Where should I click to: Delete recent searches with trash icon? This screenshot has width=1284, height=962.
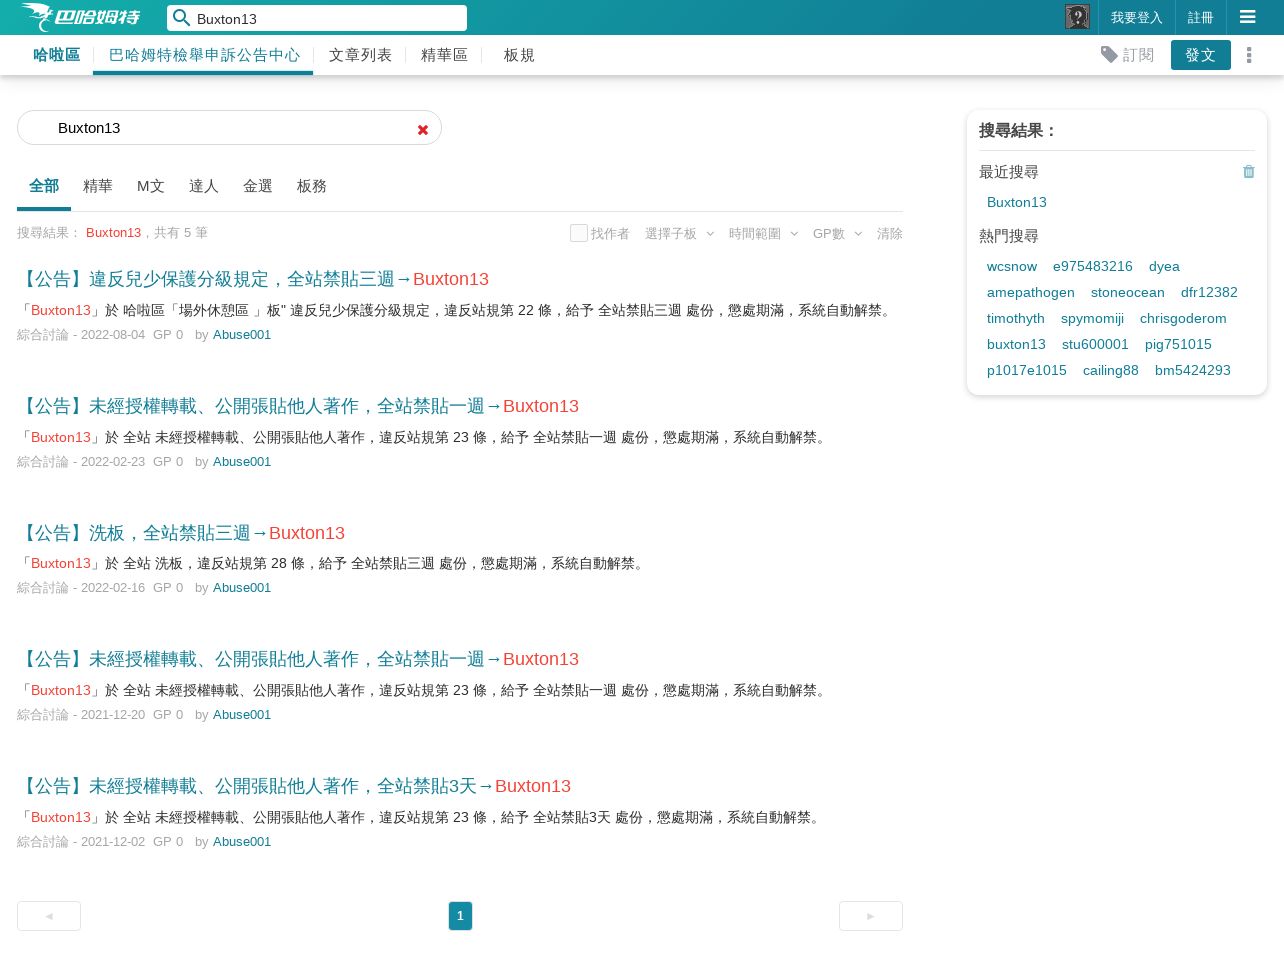pos(1248,172)
